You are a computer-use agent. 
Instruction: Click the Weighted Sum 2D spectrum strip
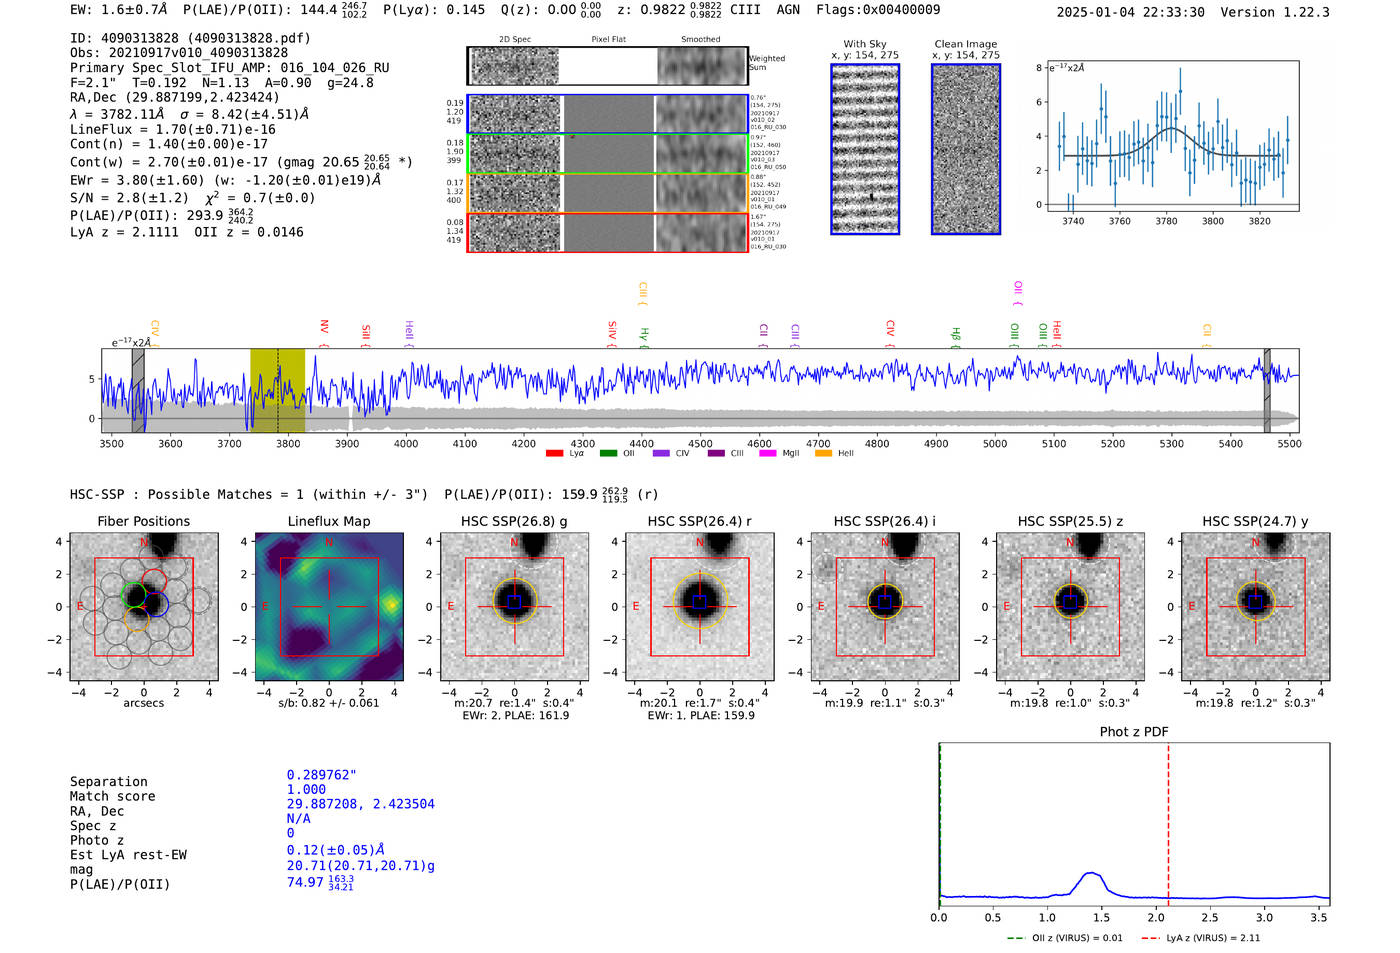[608, 66]
